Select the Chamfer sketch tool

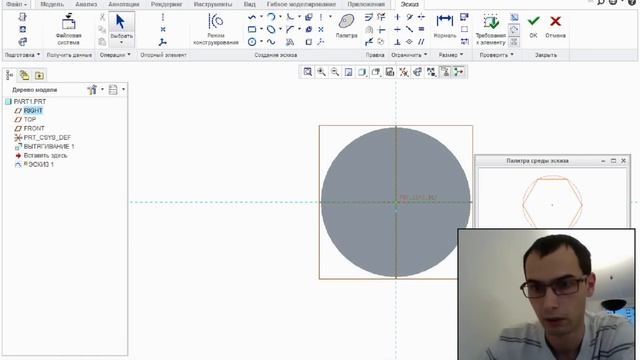pyautogui.click(x=290, y=29)
